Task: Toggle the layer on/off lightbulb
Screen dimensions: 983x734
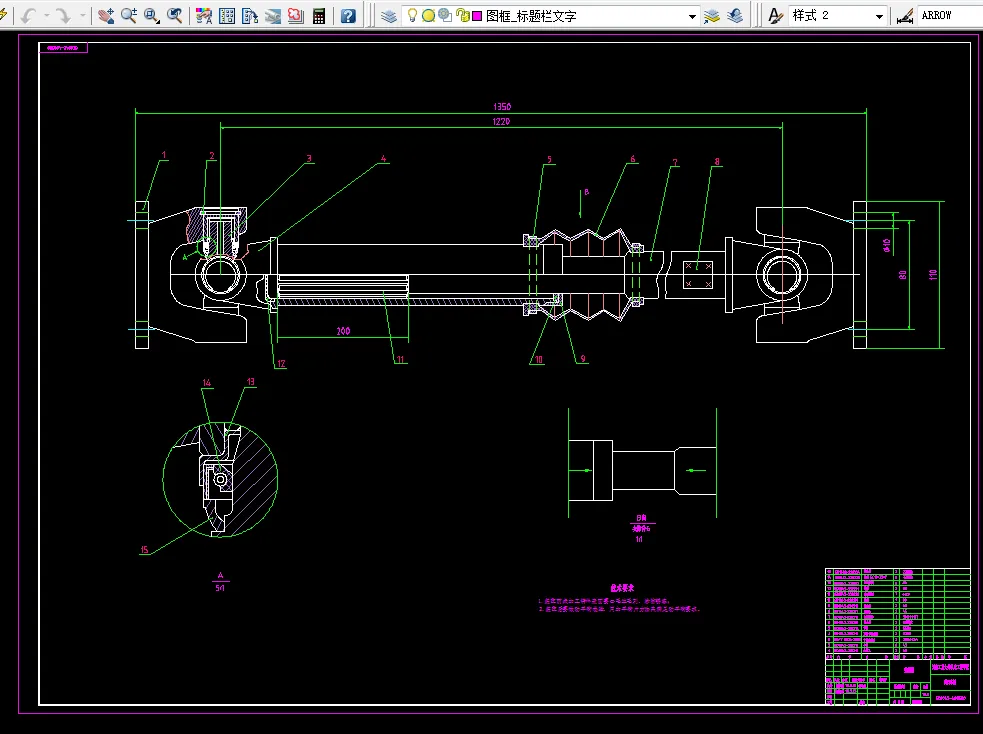Action: [x=412, y=15]
